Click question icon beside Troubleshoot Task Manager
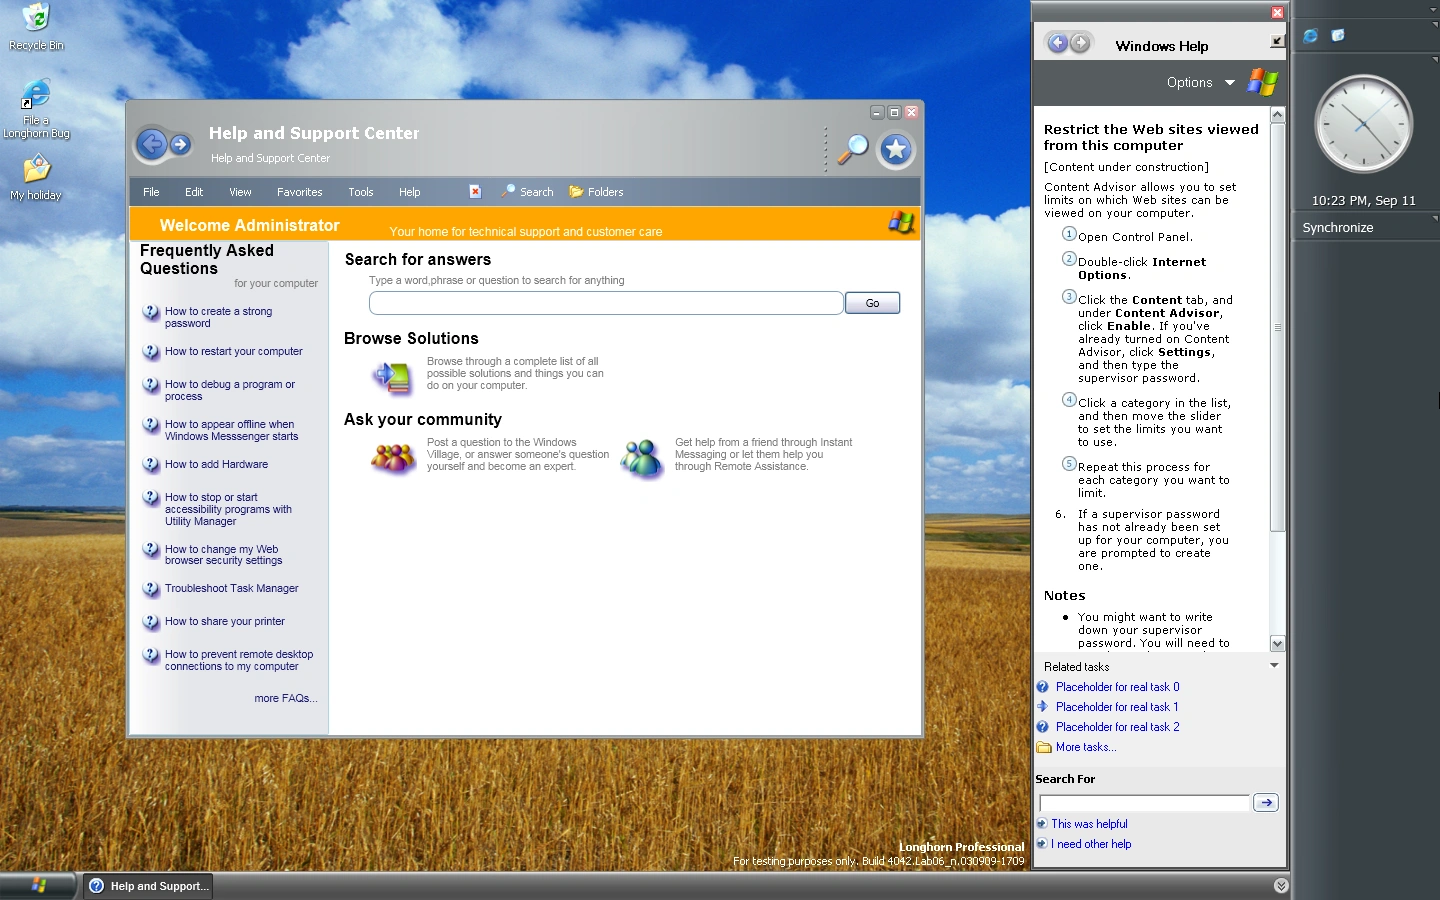Screen dimensions: 1440x900 151,589
